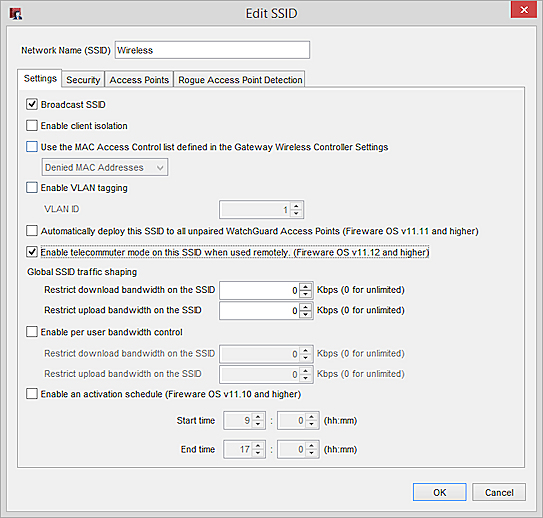Image resolution: width=543 pixels, height=518 pixels.
Task: Open the Security tab
Action: [83, 80]
